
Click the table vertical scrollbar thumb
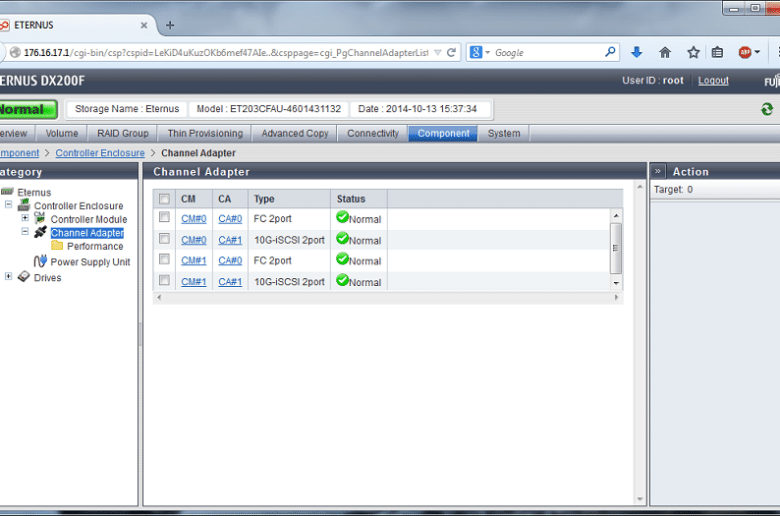615,248
